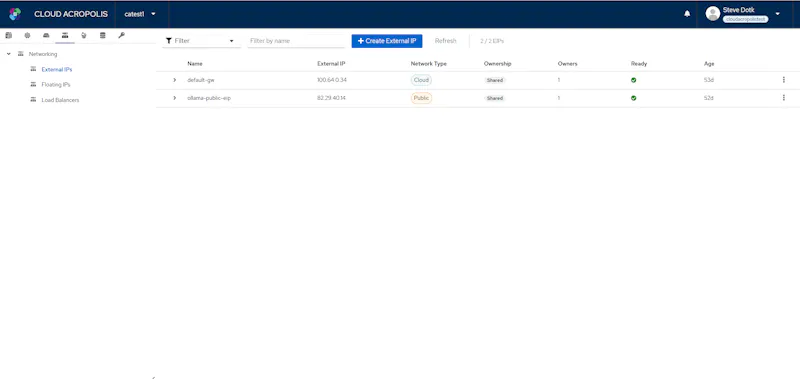Screen dimensions: 800x379
Task: Click the Shared badge in ollama-public-eip row
Action: click(494, 98)
